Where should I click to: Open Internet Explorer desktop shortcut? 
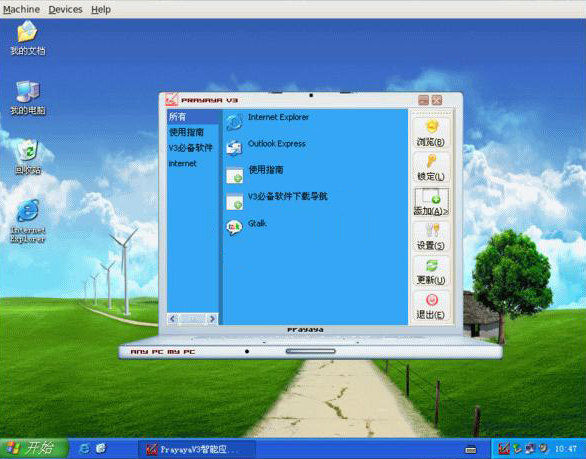pos(27,221)
